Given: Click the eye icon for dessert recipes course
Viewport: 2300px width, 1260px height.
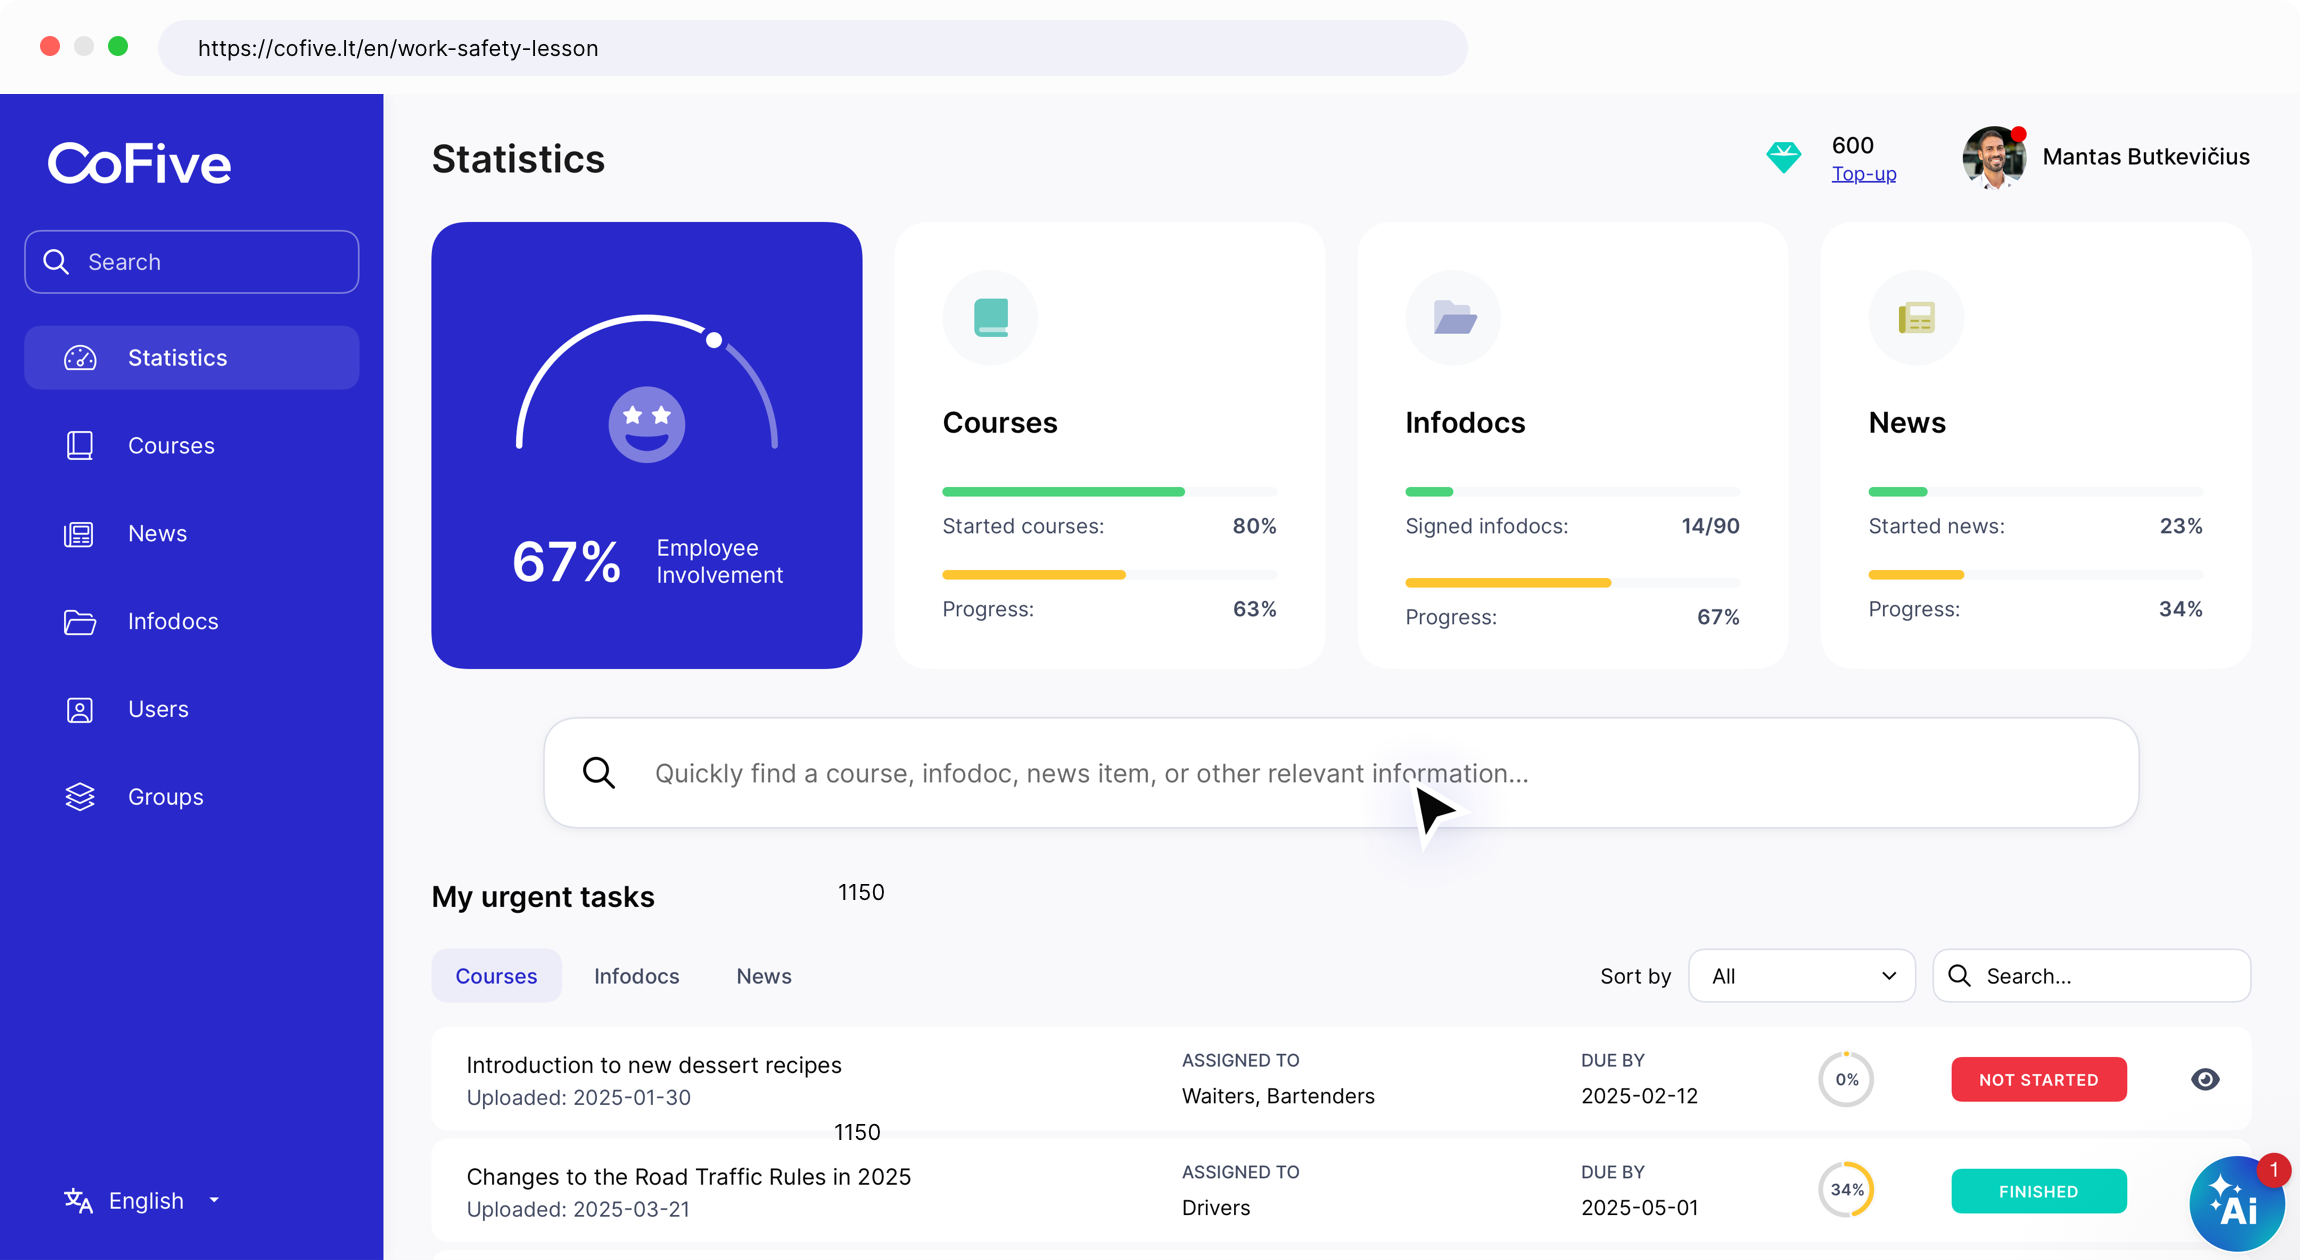Looking at the screenshot, I should 2205,1079.
